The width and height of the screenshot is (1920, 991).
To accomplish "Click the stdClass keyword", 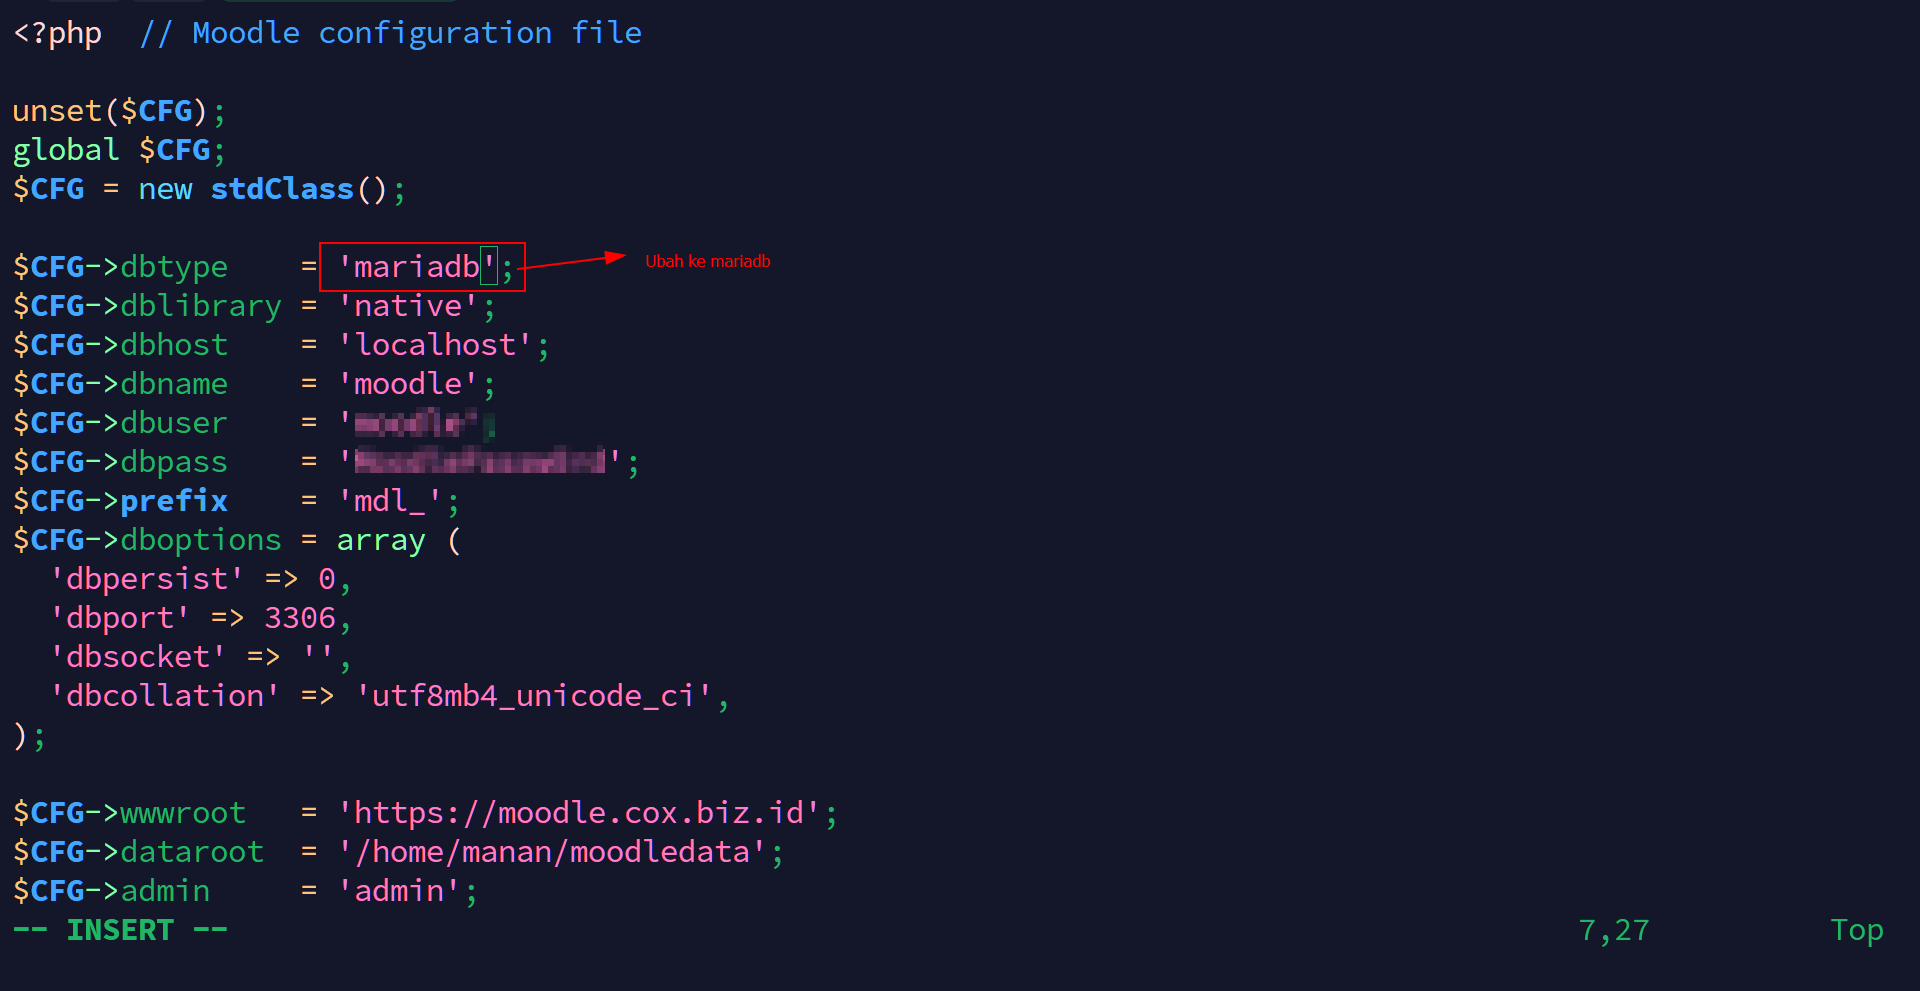I will point(282,189).
